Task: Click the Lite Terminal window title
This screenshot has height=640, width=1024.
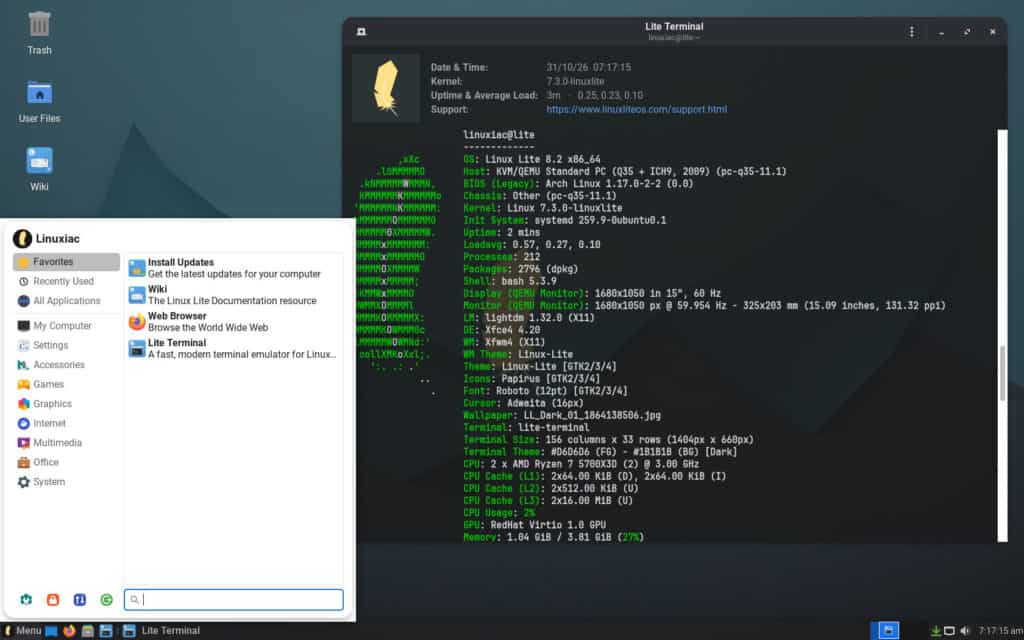Action: (x=674, y=27)
